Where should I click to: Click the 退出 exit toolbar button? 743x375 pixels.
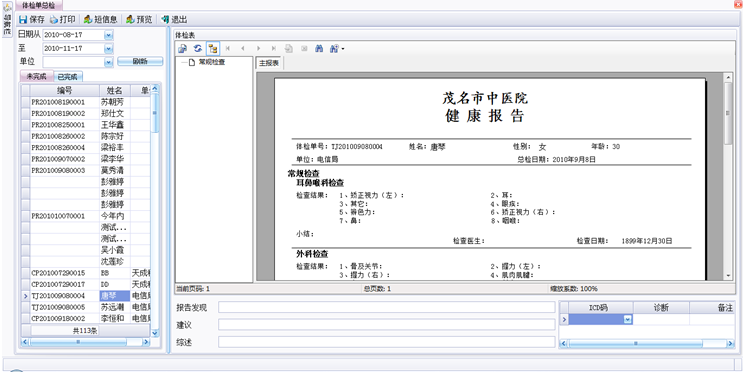tap(174, 19)
